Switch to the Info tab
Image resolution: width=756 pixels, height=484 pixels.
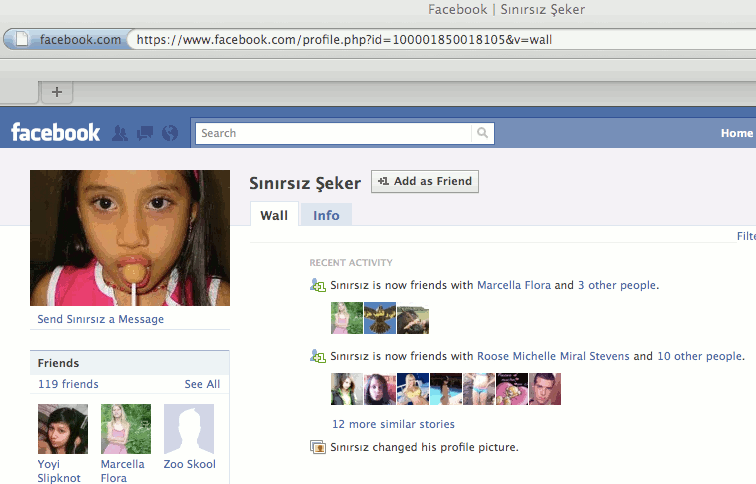326,215
